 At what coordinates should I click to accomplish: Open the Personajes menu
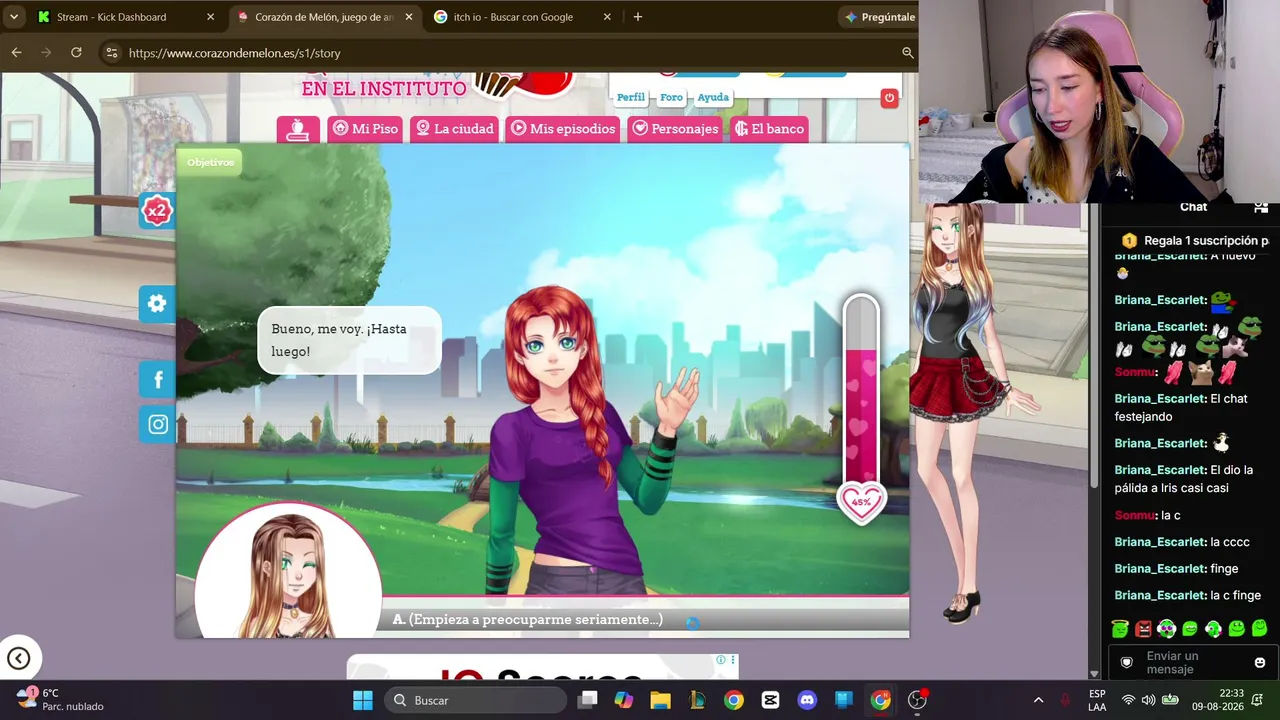[675, 129]
